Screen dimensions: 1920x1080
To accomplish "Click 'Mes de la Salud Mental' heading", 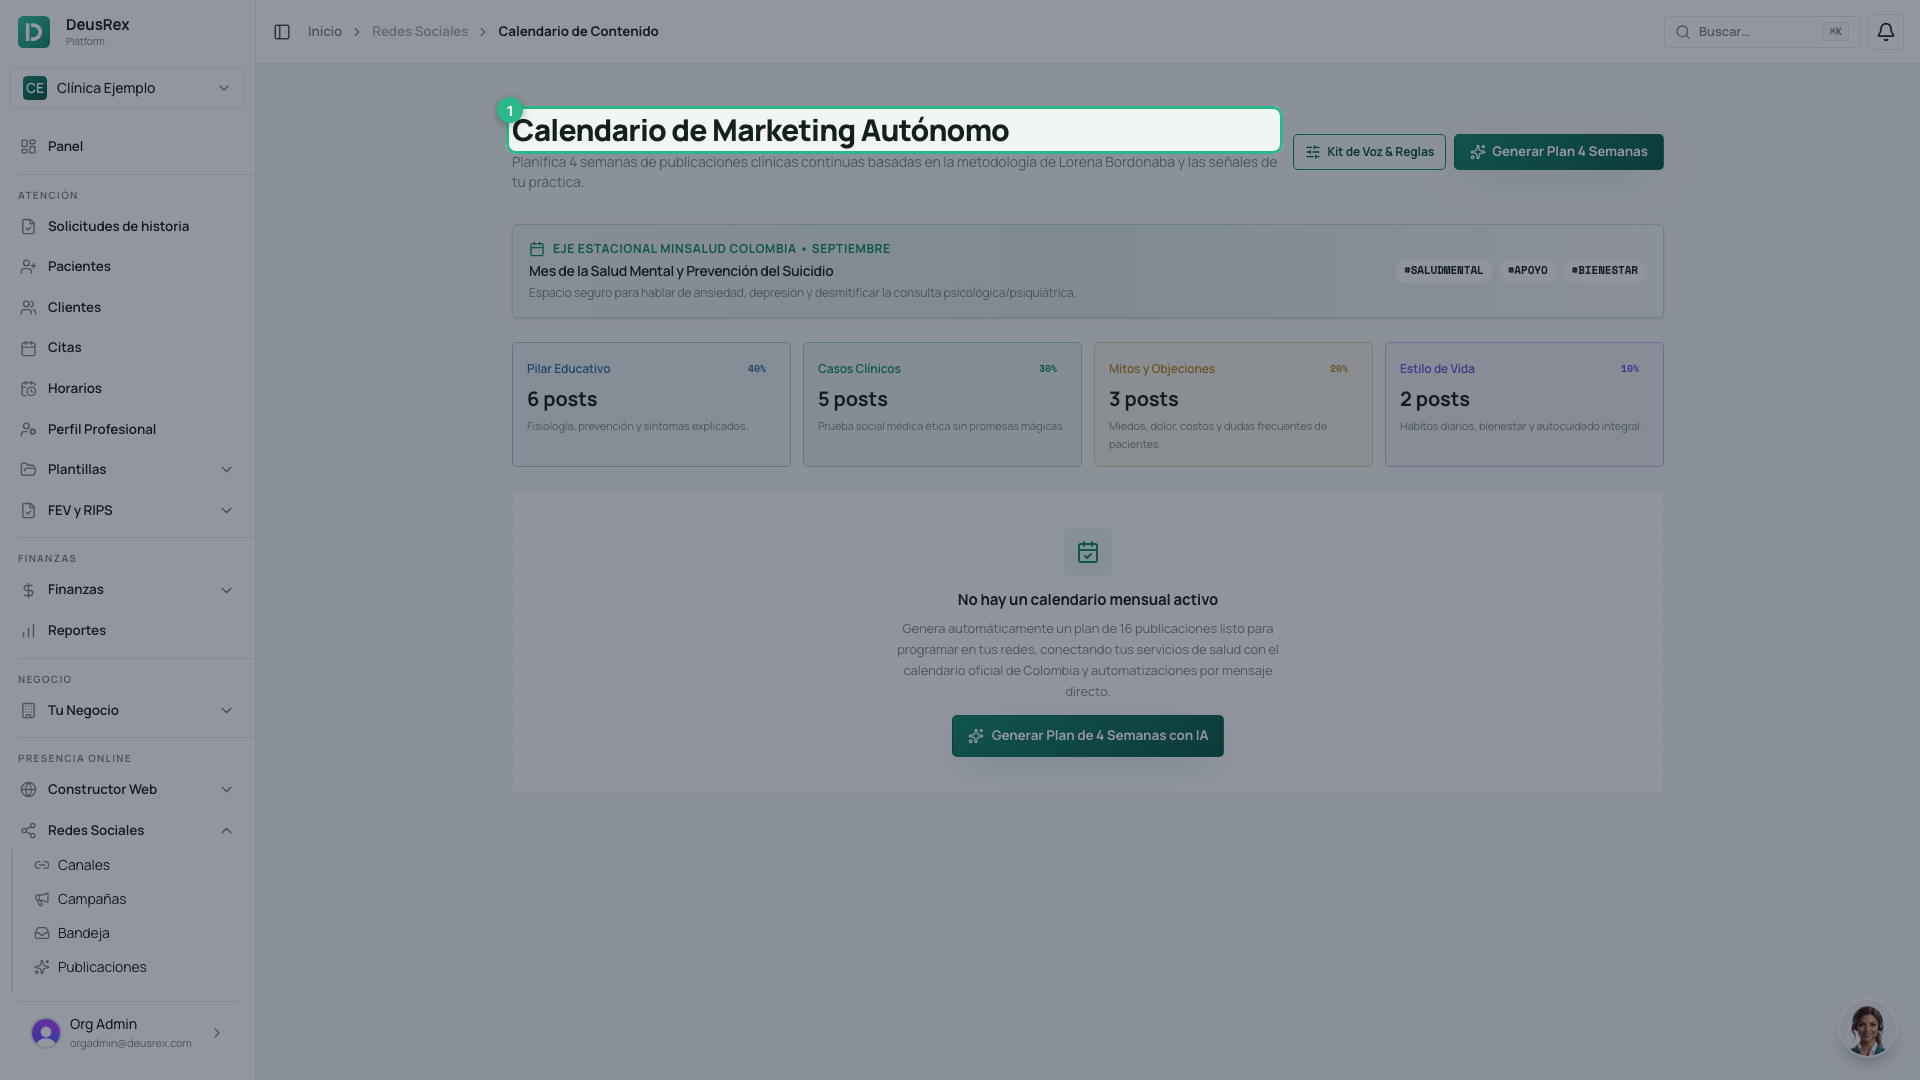I will click(681, 271).
